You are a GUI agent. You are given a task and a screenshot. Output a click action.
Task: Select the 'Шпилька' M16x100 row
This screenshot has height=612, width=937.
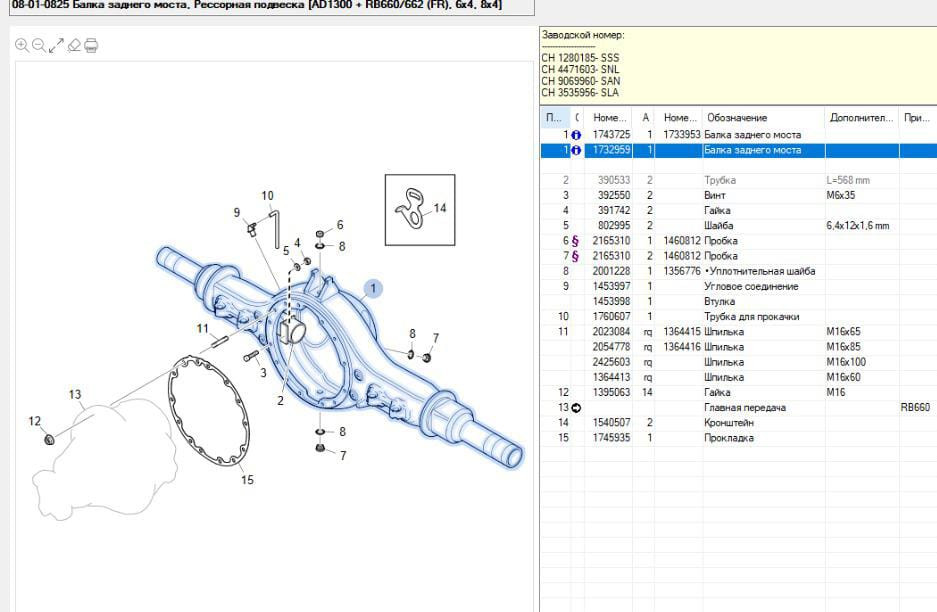(x=723, y=362)
